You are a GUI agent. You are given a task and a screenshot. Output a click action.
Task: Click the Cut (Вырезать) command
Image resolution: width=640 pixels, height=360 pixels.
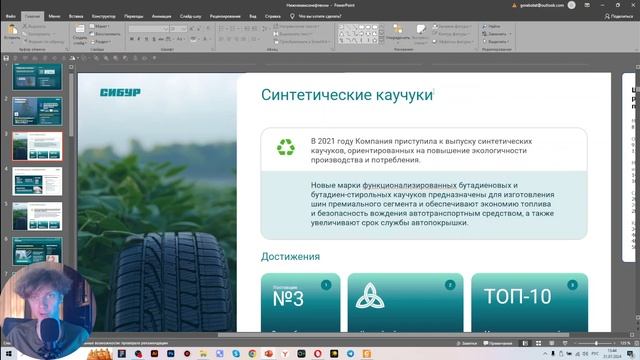[x=34, y=27]
